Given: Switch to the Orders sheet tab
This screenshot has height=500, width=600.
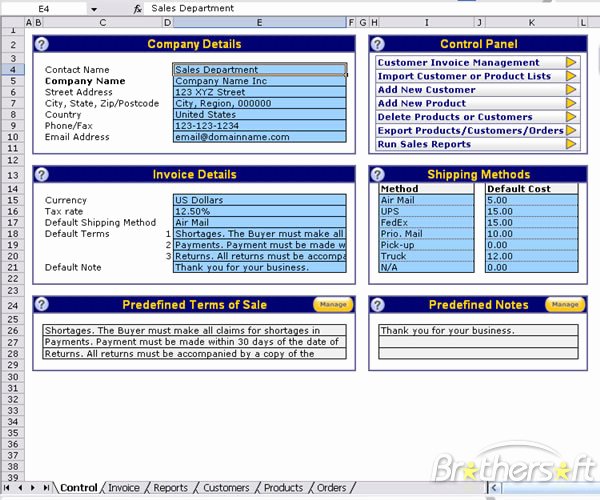Looking at the screenshot, I should pos(331,488).
